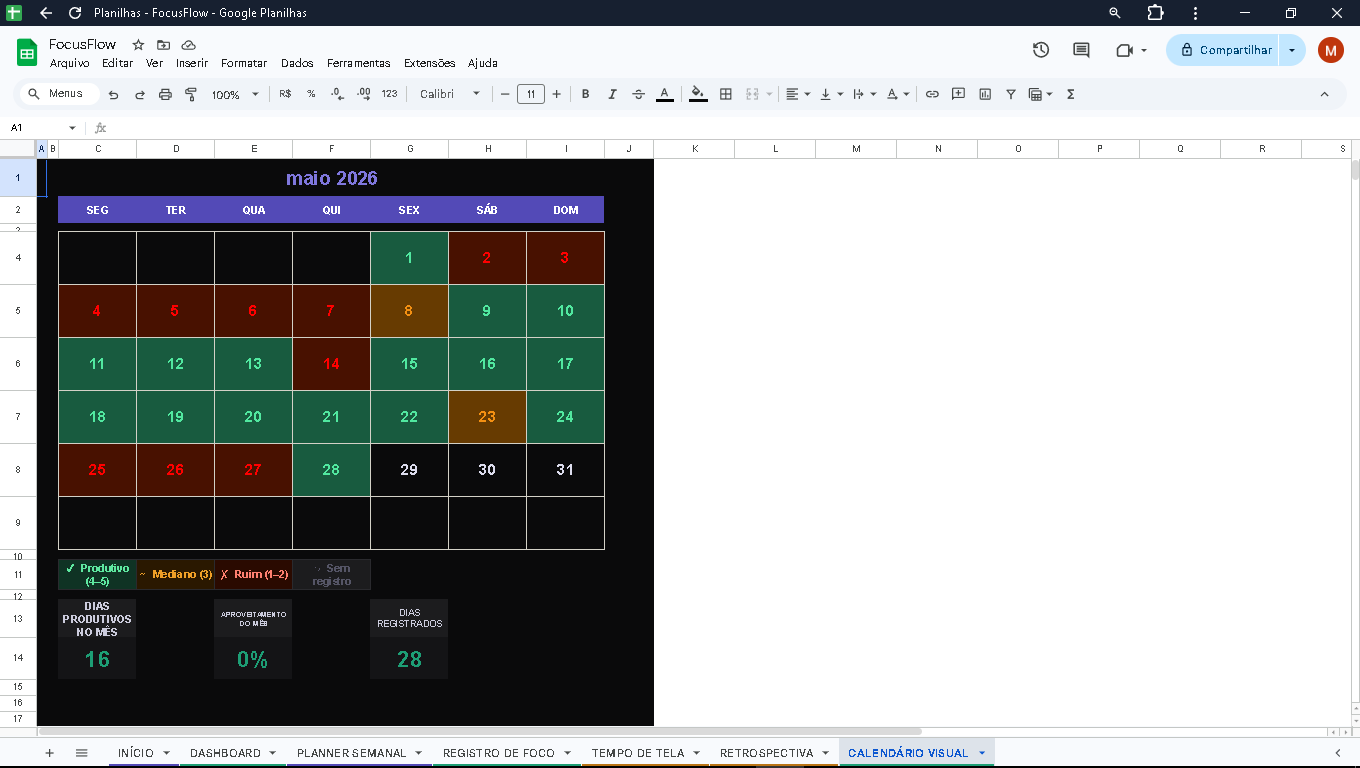Toggle bold formatting
The width and height of the screenshot is (1360, 768).
coord(586,94)
